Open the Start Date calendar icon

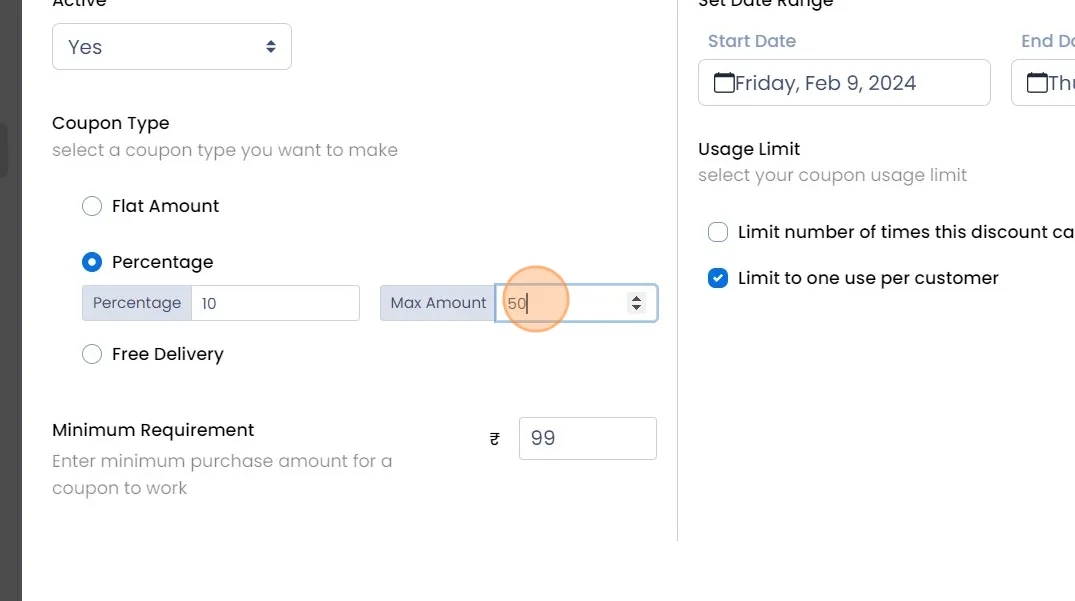tap(724, 83)
